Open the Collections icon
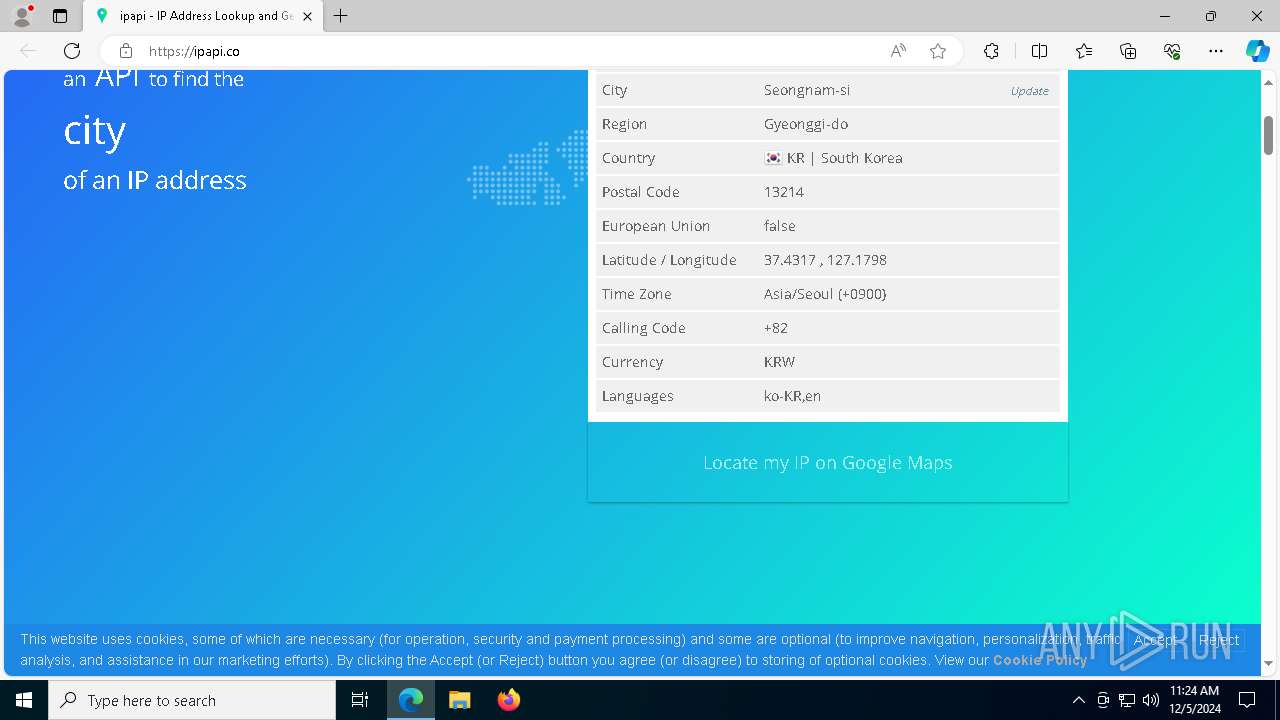This screenshot has width=1280, height=720. pos(1128,51)
